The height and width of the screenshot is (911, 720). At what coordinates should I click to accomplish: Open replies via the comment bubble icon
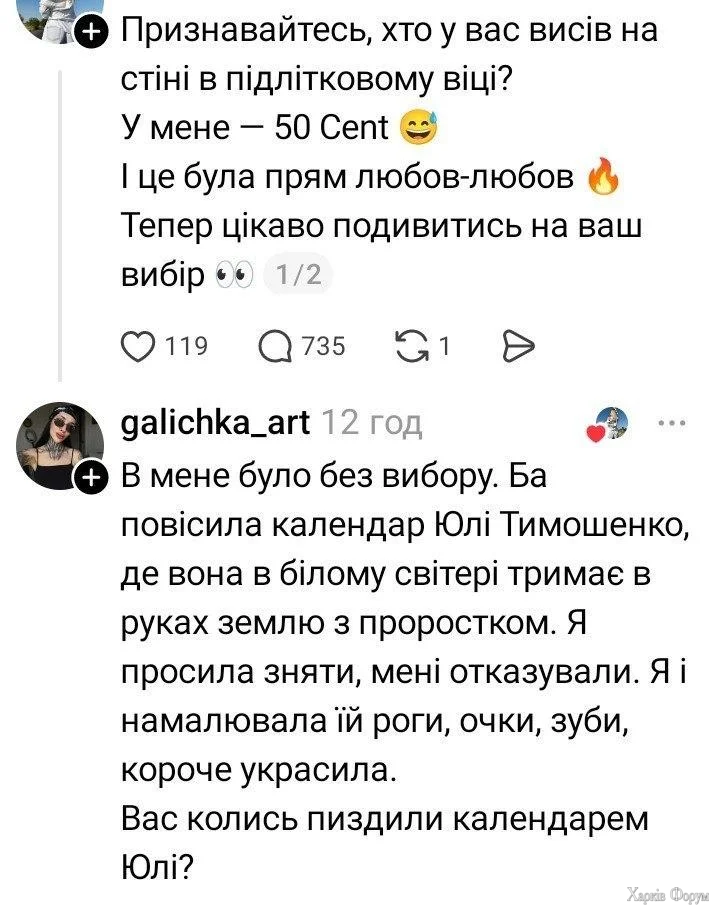[x=274, y=346]
